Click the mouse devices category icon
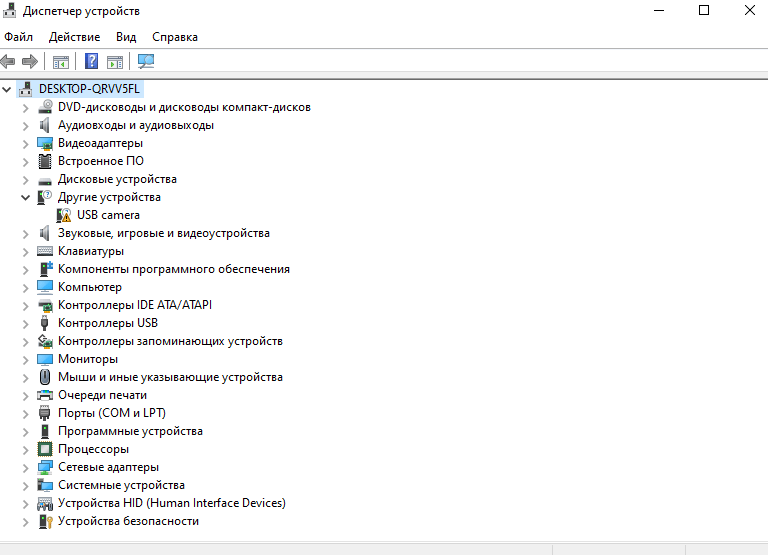768x555 pixels. [45, 377]
